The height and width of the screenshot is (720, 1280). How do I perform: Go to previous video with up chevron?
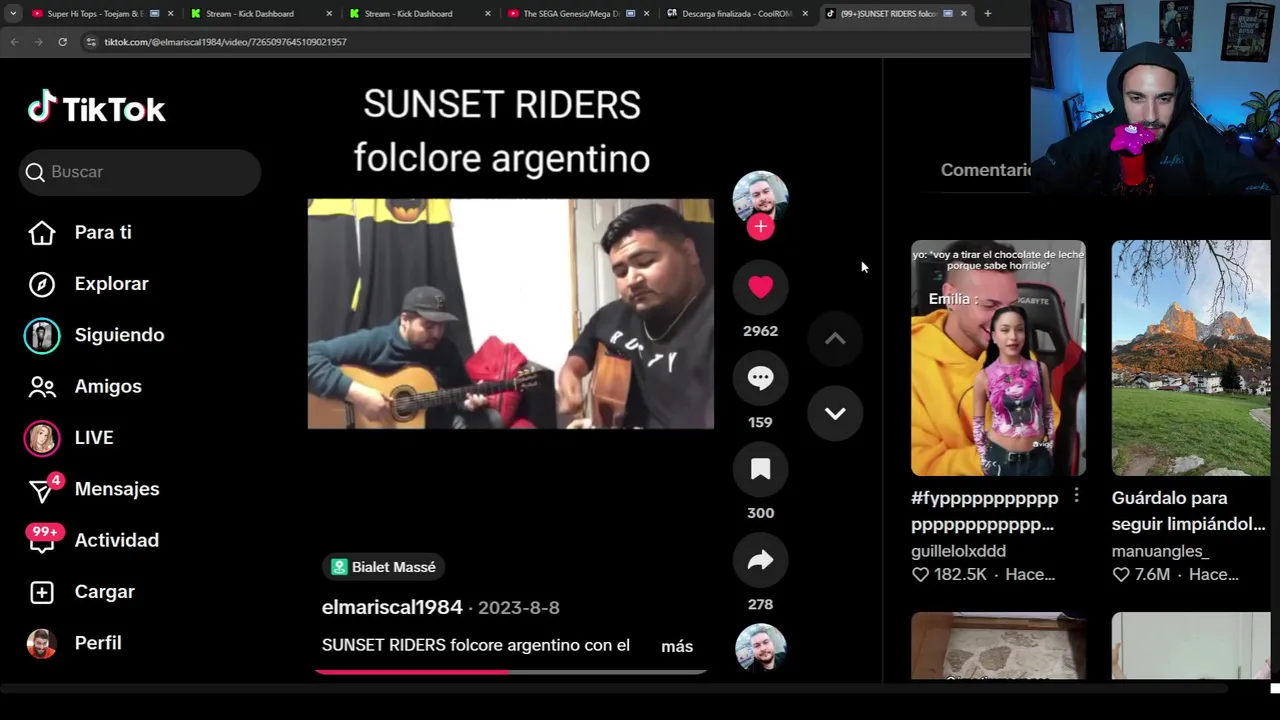835,339
